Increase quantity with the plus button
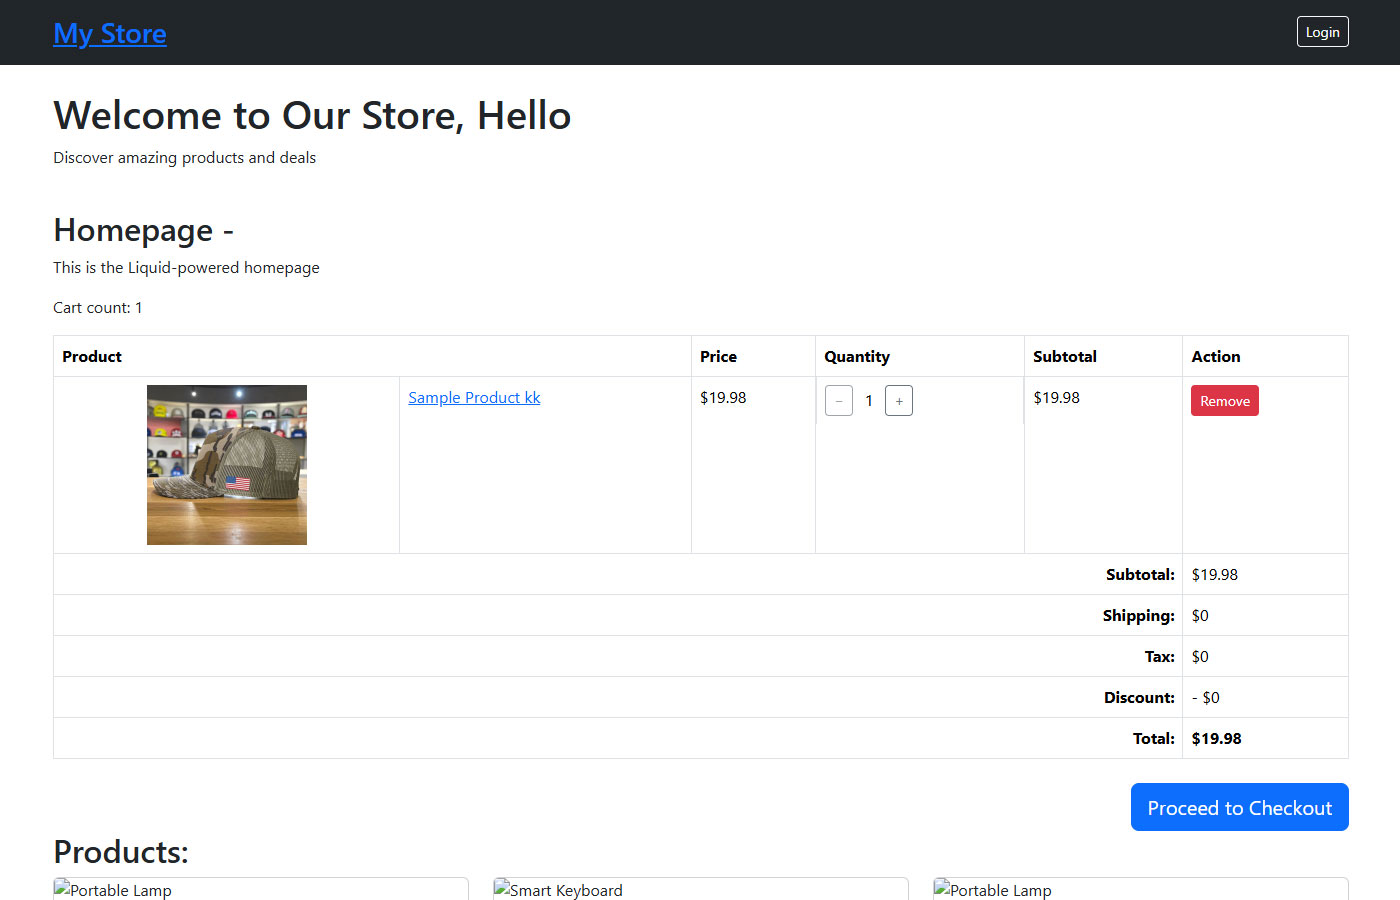This screenshot has width=1400, height=900. click(899, 401)
